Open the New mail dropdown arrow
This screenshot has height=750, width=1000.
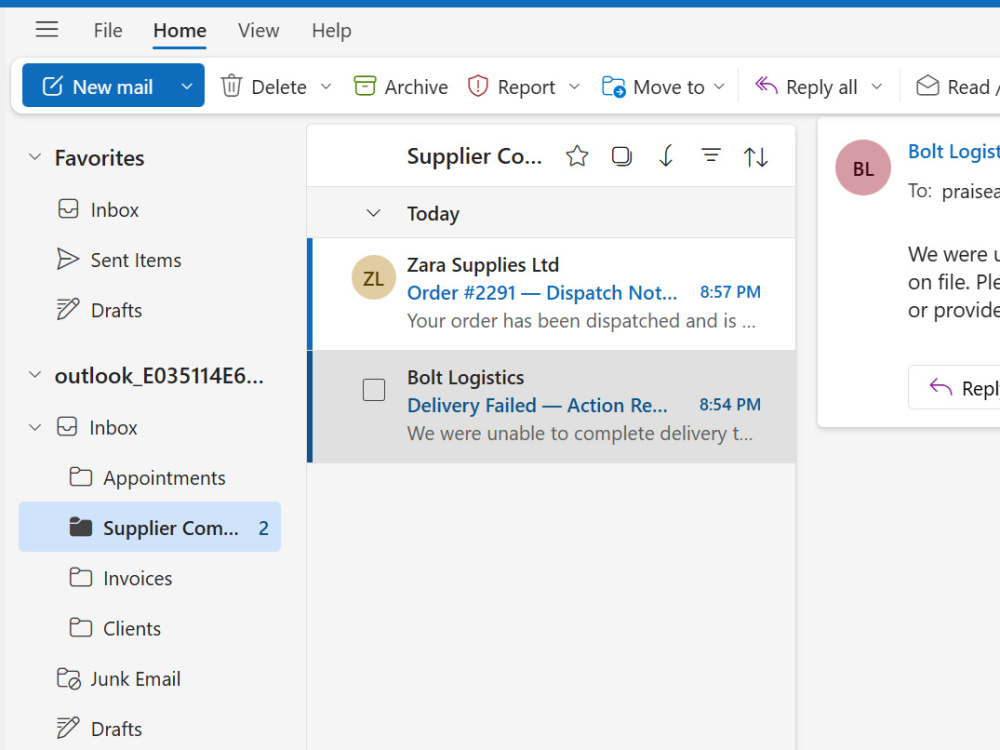coord(187,85)
